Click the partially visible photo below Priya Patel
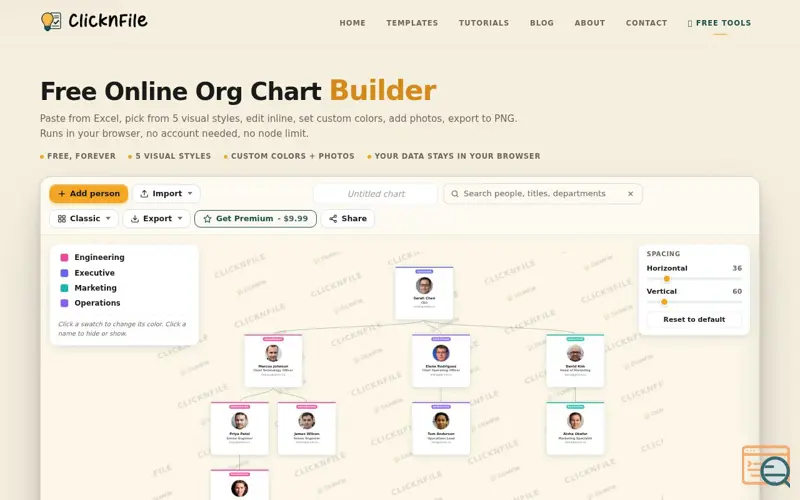800x500 pixels. (x=239, y=488)
